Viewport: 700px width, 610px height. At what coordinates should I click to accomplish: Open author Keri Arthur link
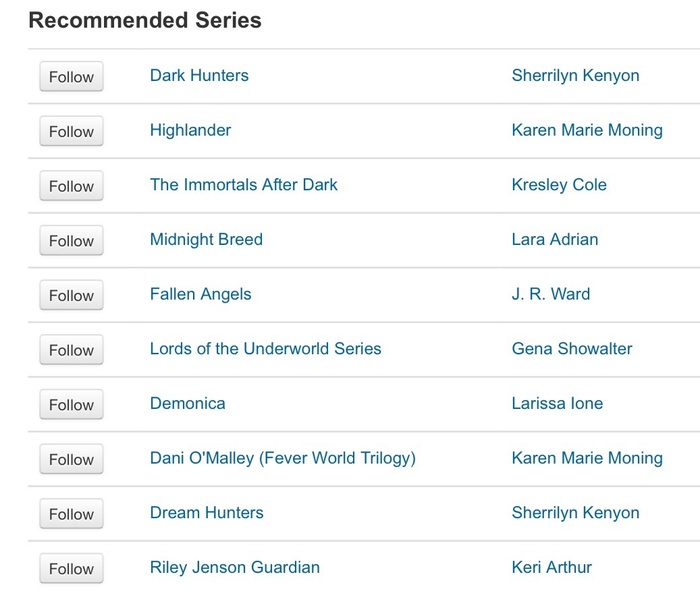click(x=551, y=567)
